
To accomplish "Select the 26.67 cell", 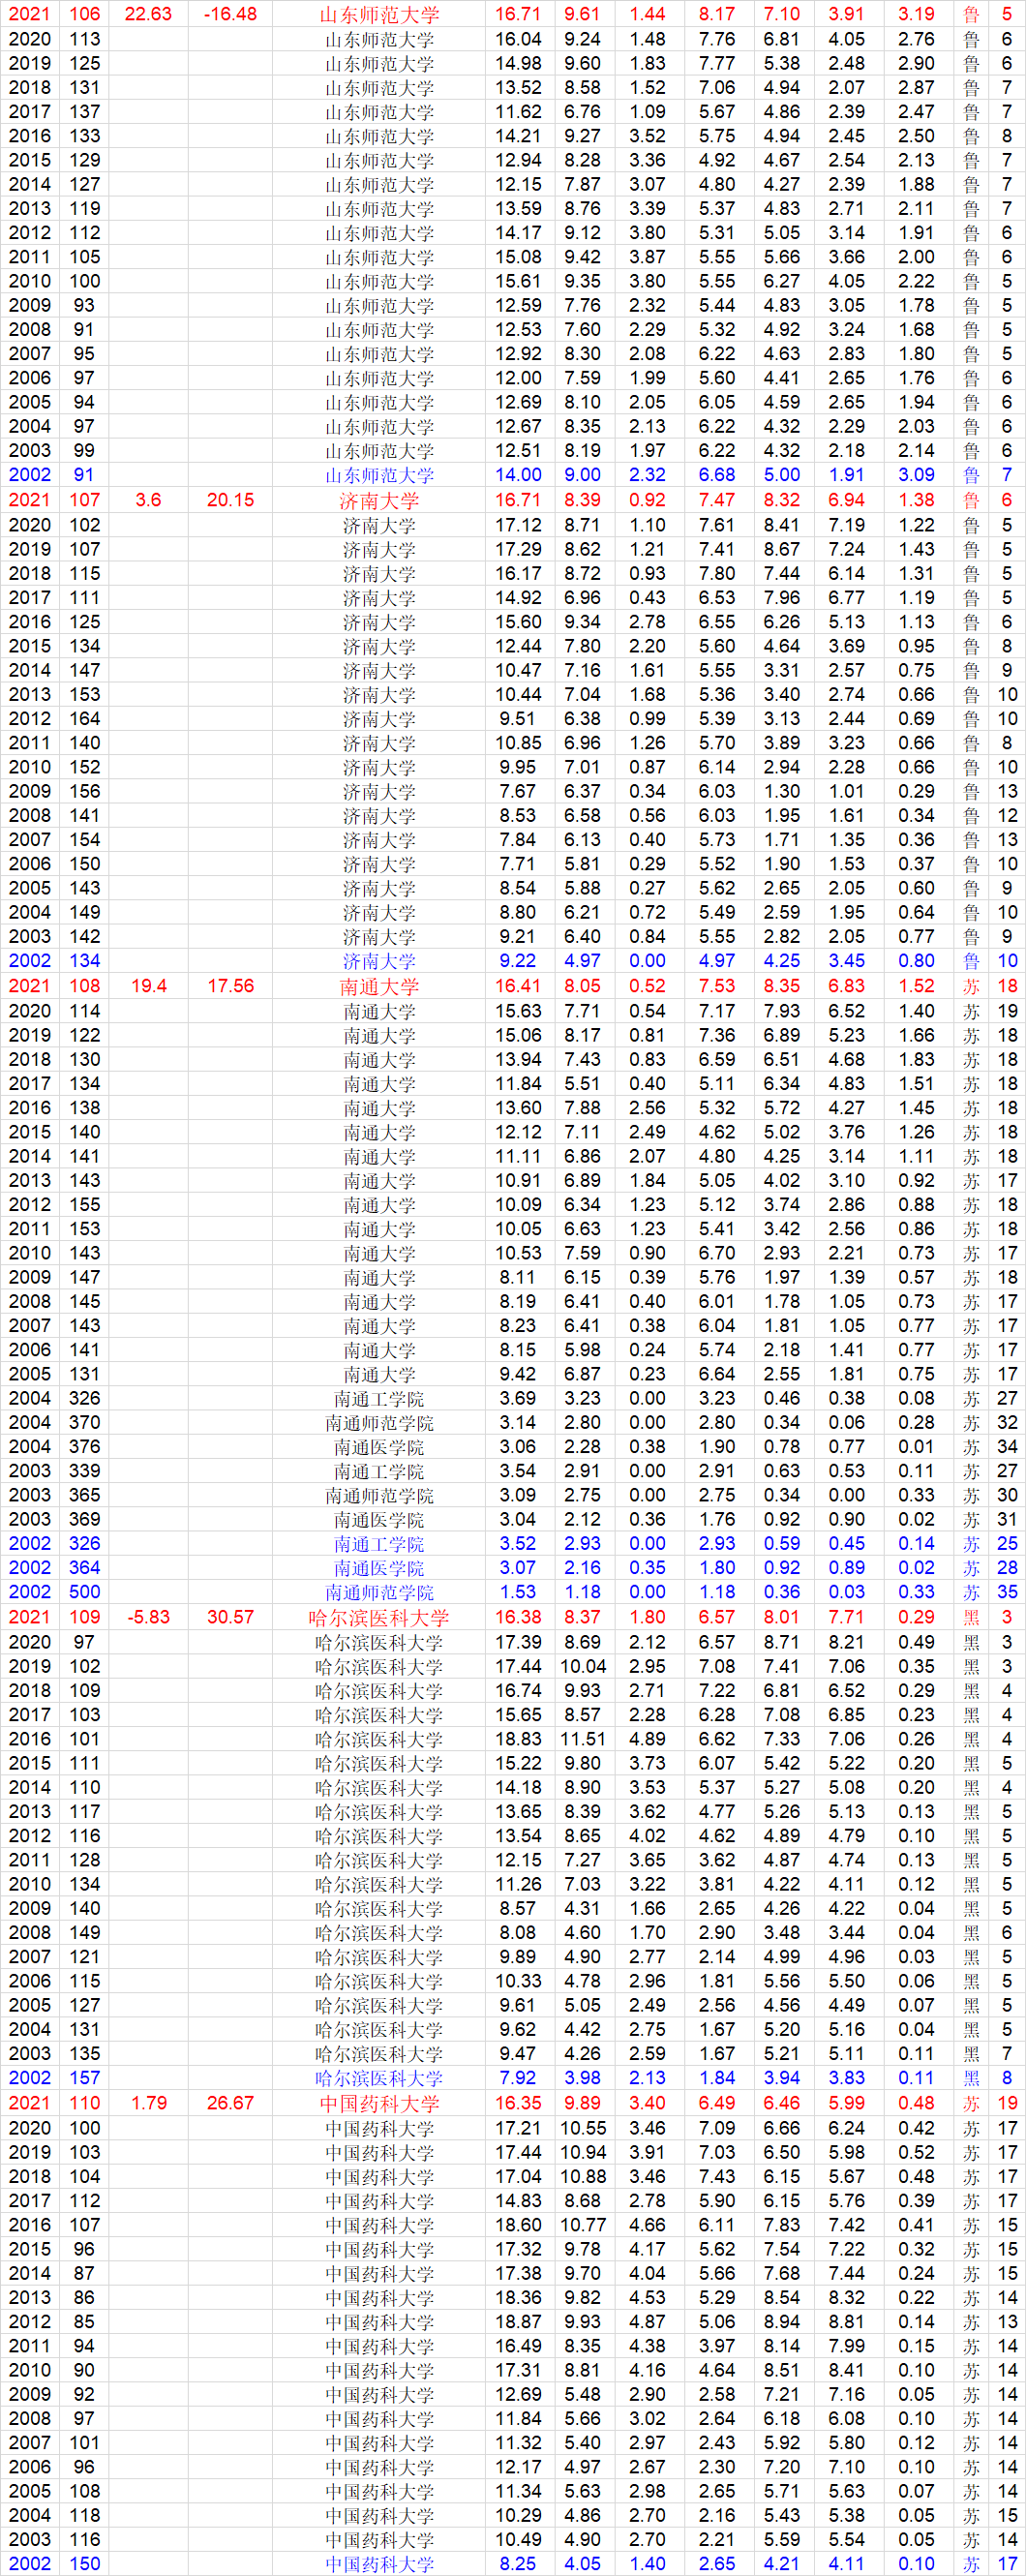I will pyautogui.click(x=230, y=2103).
